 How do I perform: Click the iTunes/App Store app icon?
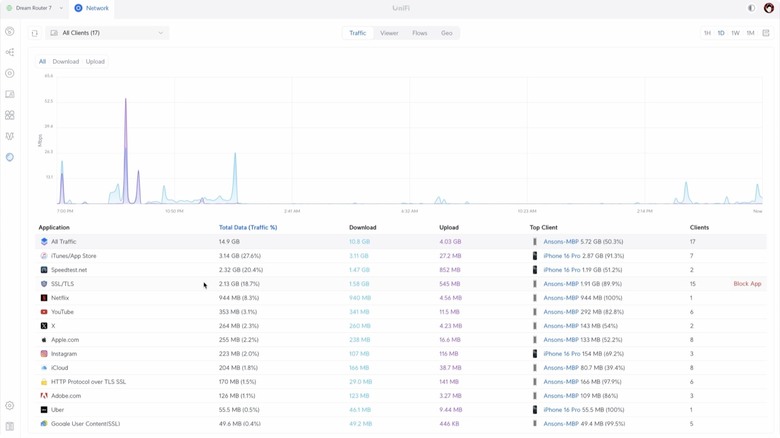pos(44,256)
